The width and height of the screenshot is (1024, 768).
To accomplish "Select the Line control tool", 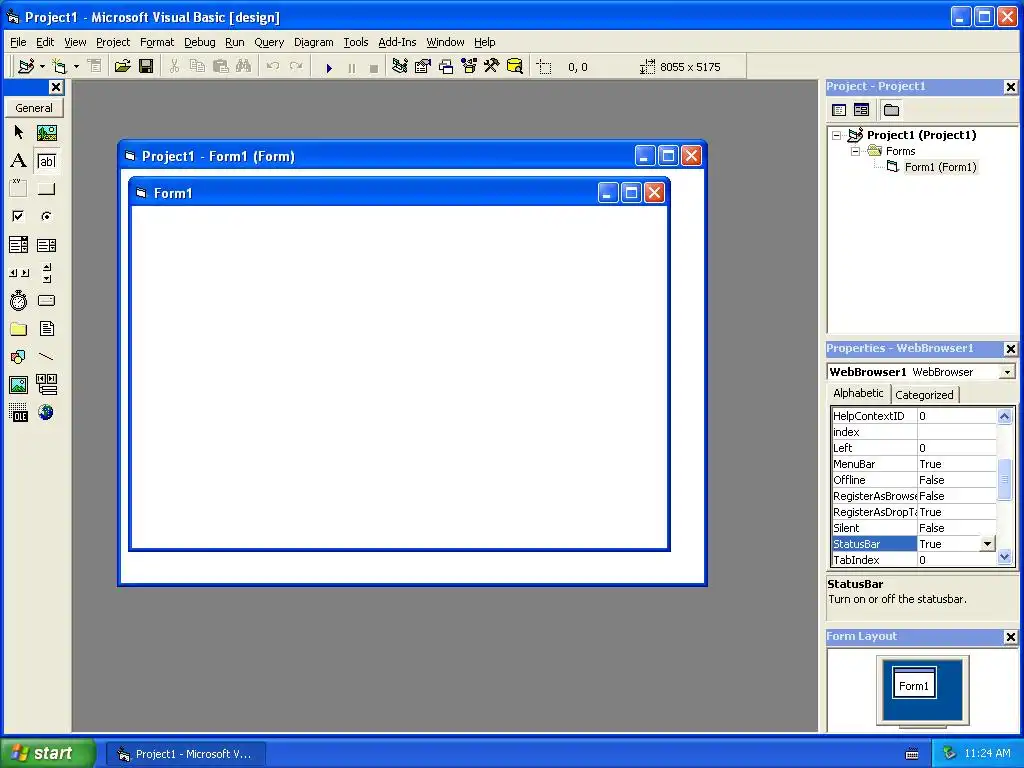I will 46,357.
